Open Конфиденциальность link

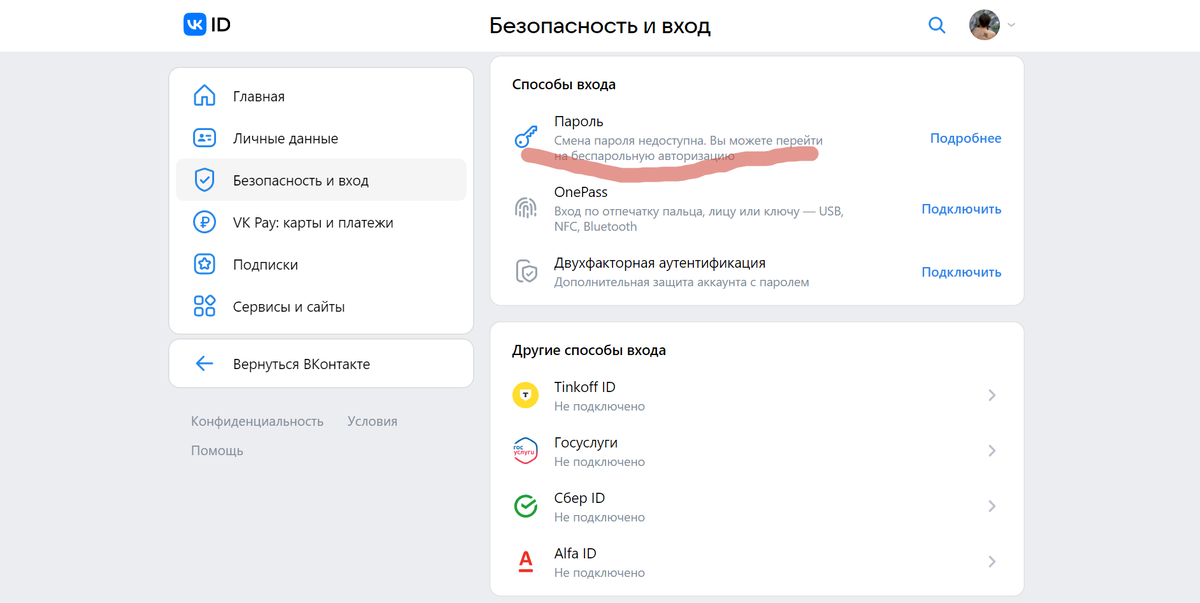coord(257,421)
